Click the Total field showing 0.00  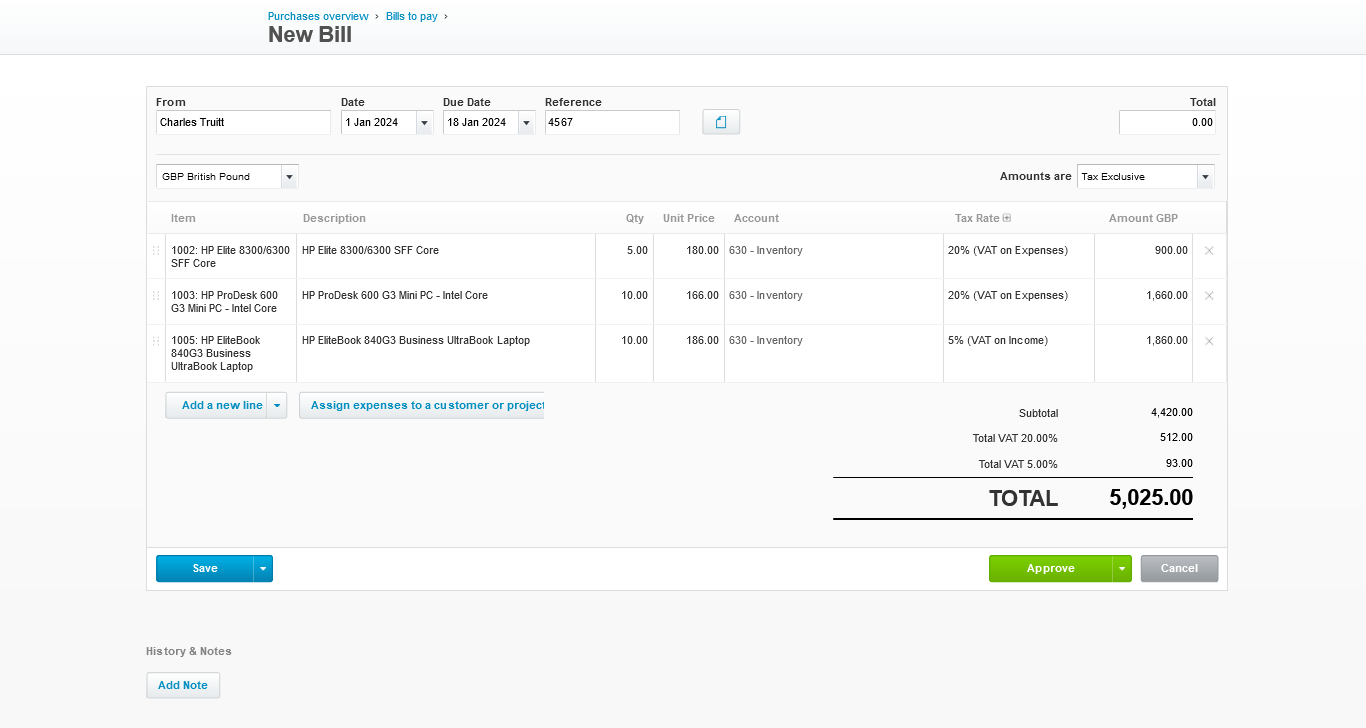[1167, 122]
